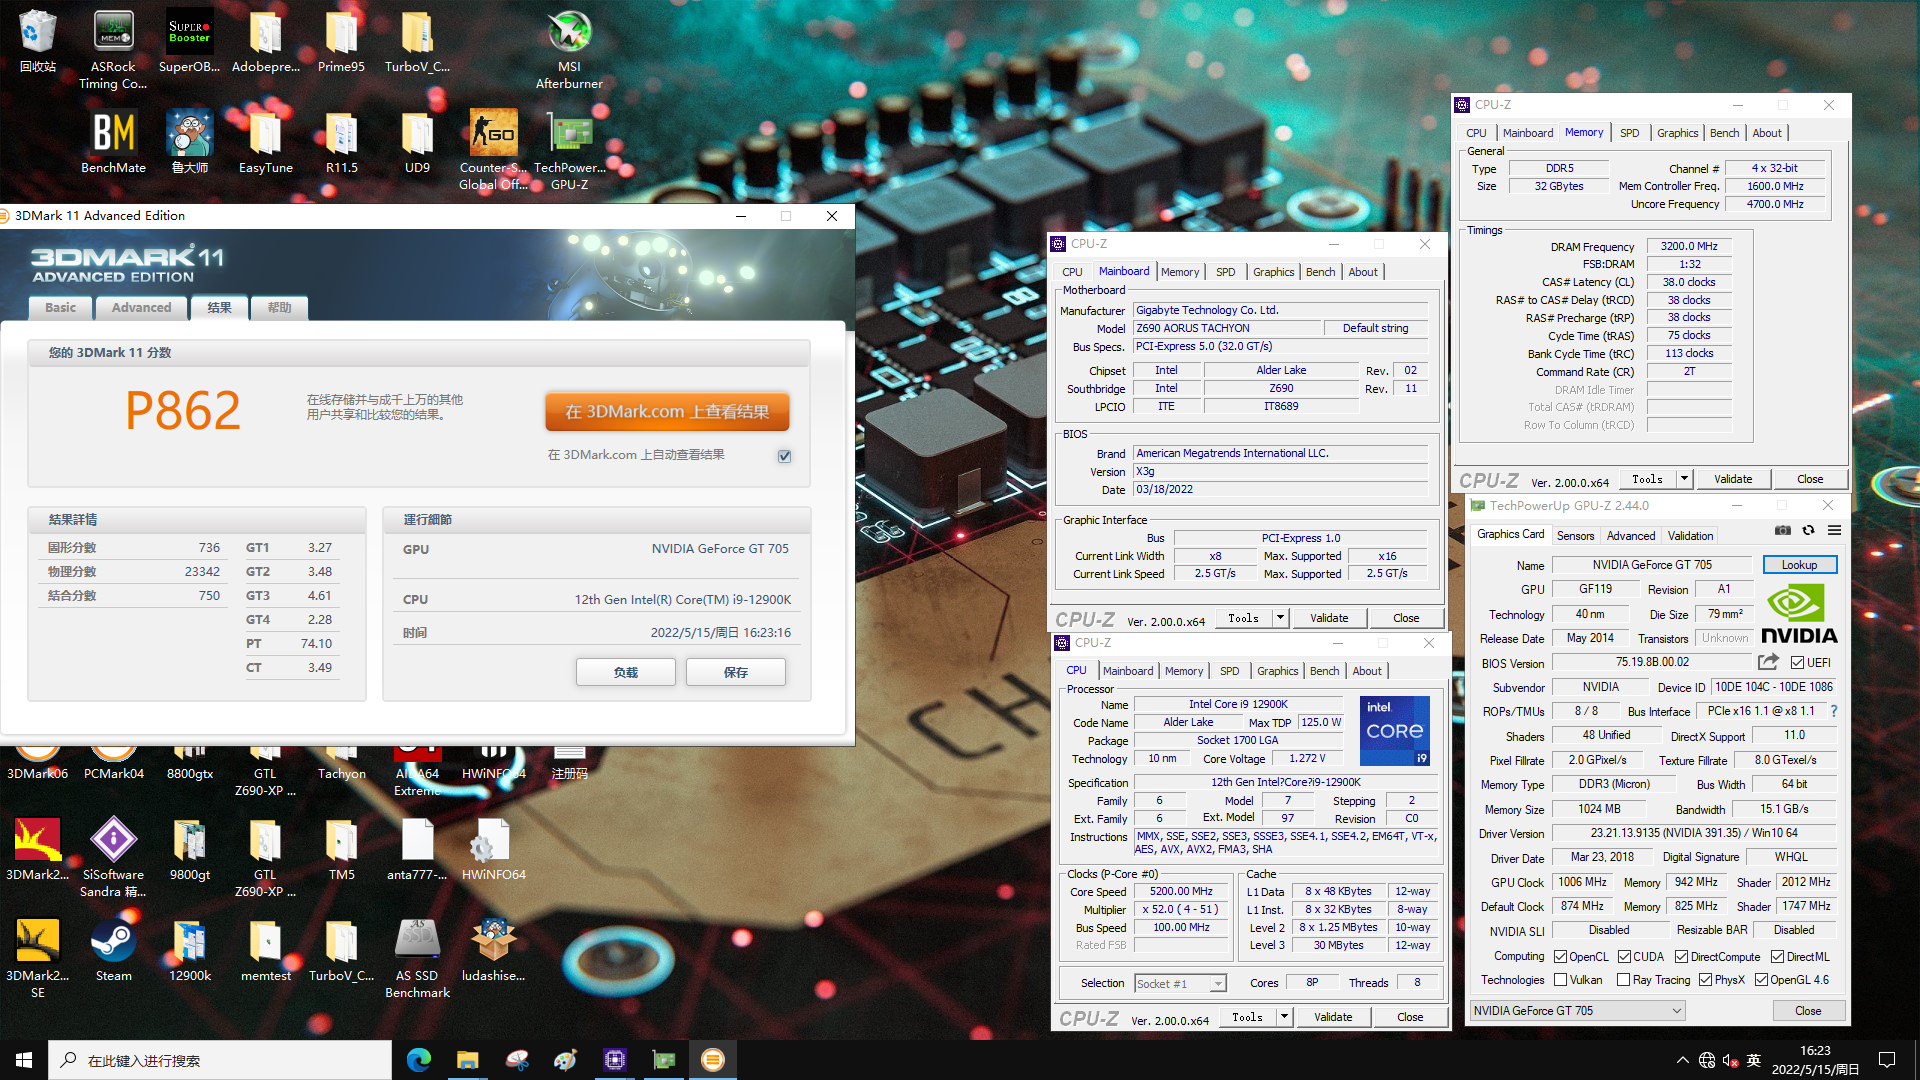Open Tools dropdown arrow in CPU-Z Memory window
1920x1080 pixels.
(1684, 479)
